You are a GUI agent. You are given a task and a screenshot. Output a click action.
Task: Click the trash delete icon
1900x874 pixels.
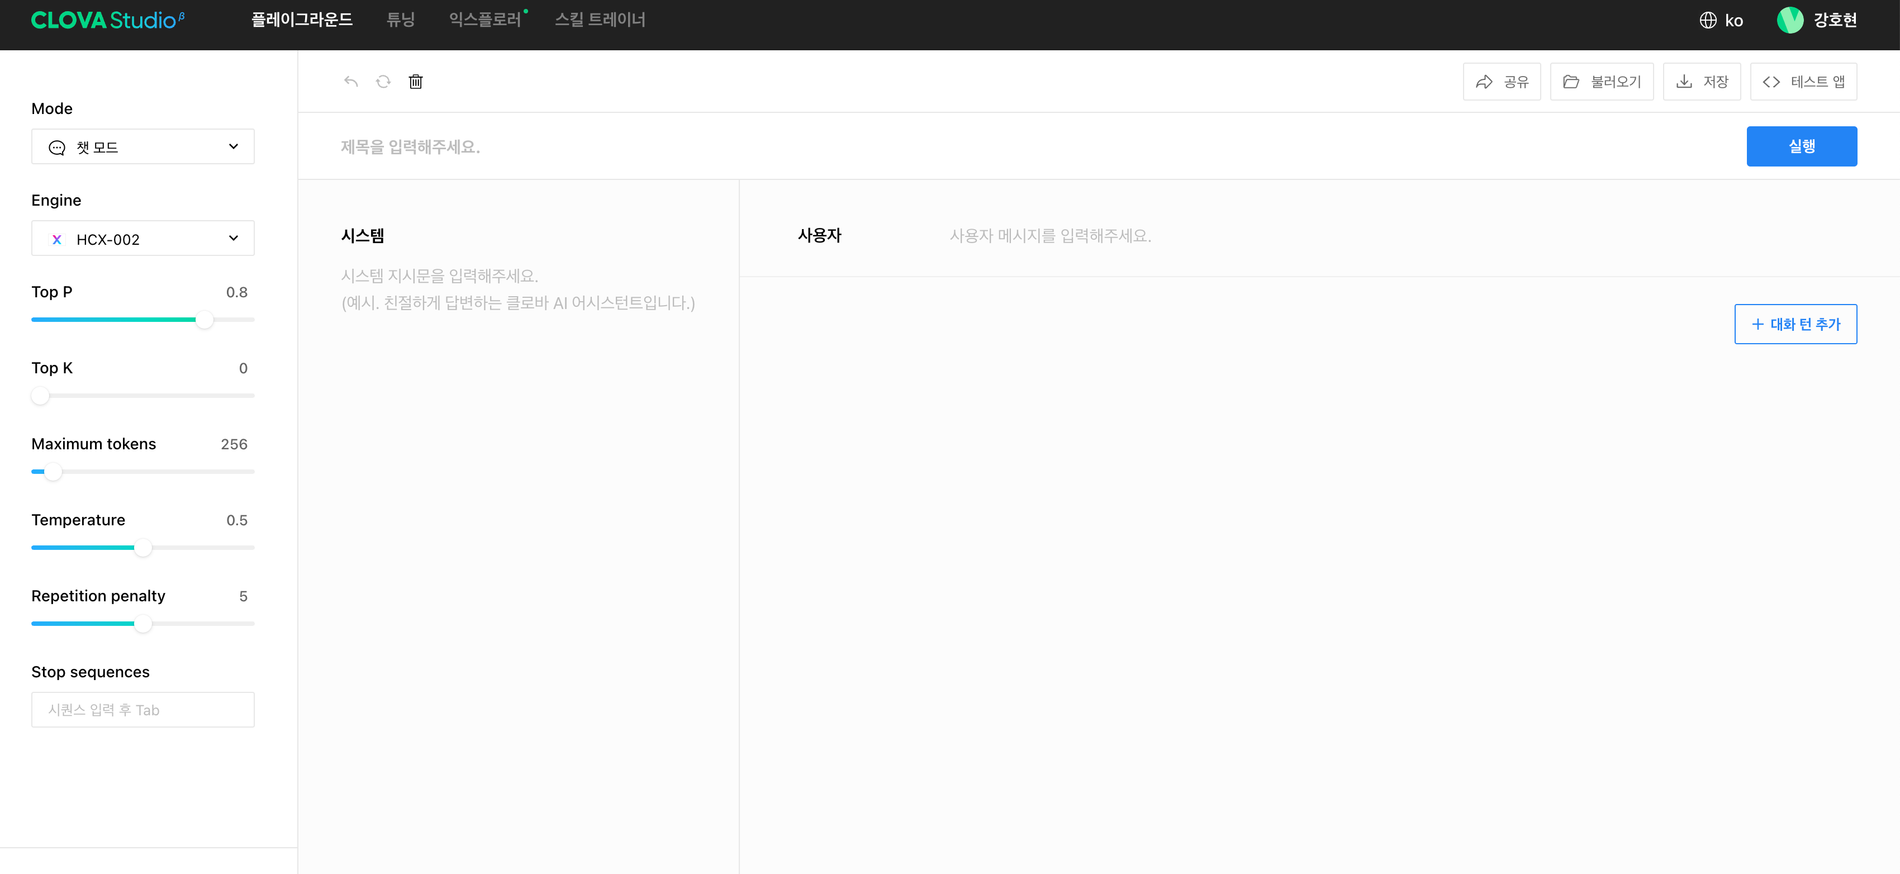pyautogui.click(x=416, y=82)
